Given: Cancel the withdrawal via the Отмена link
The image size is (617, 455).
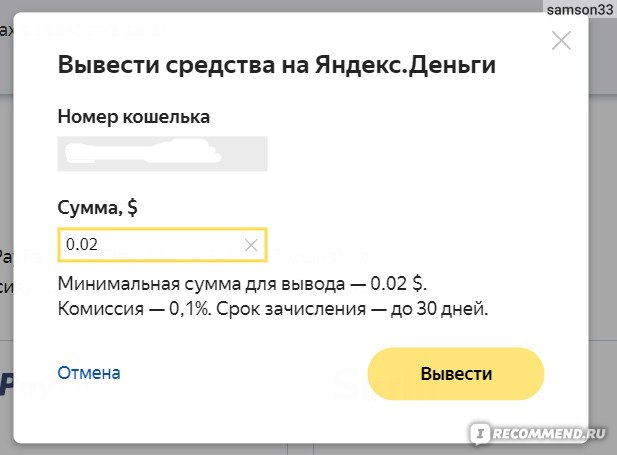Looking at the screenshot, I should [x=89, y=373].
